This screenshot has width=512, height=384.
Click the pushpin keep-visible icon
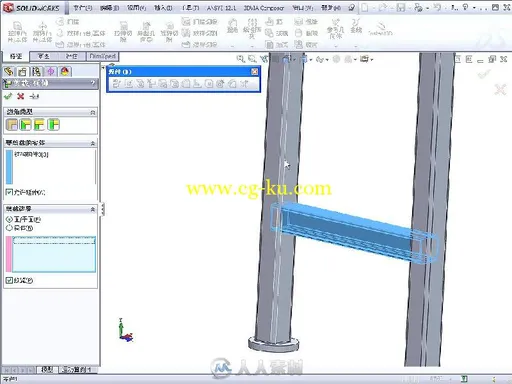pyautogui.click(x=34, y=97)
